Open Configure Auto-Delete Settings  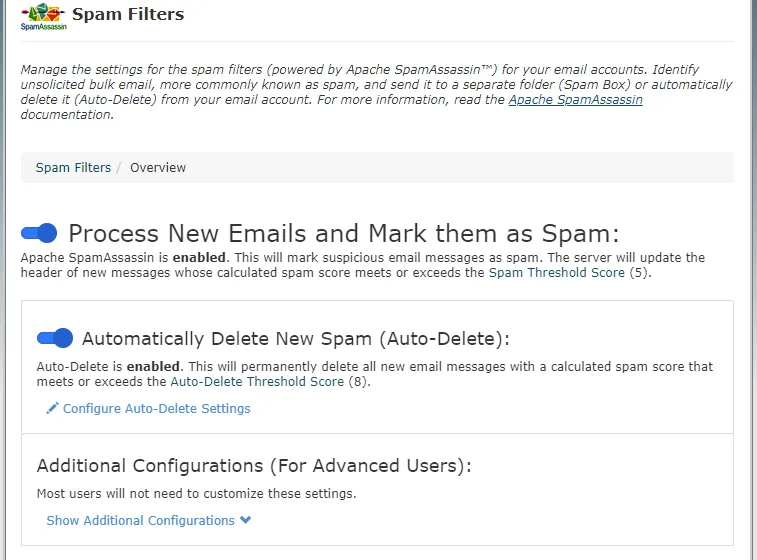tap(157, 408)
